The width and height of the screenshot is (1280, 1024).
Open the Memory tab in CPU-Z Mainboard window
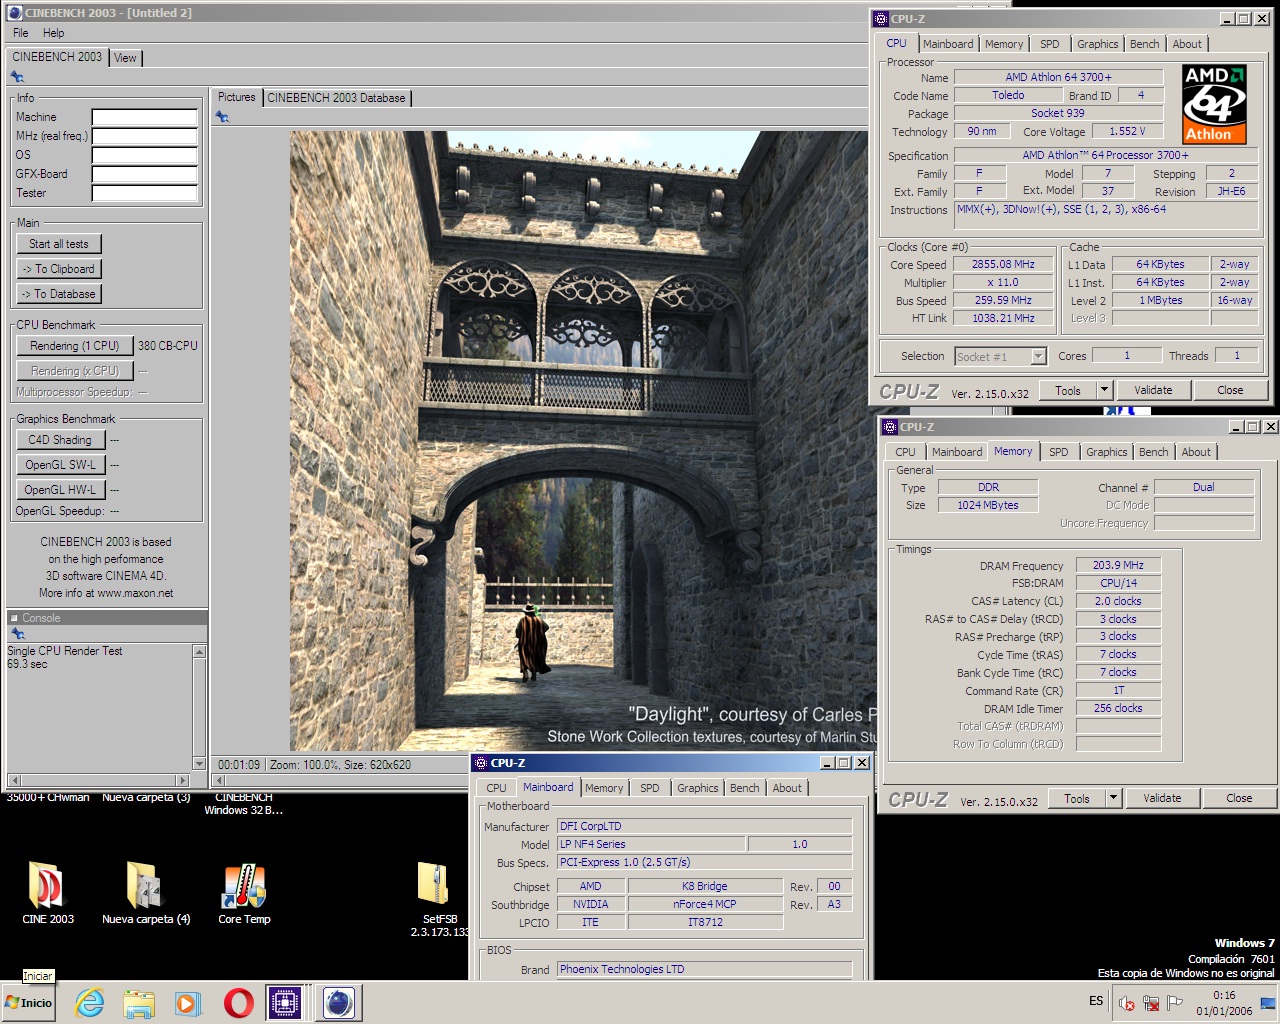coord(604,788)
